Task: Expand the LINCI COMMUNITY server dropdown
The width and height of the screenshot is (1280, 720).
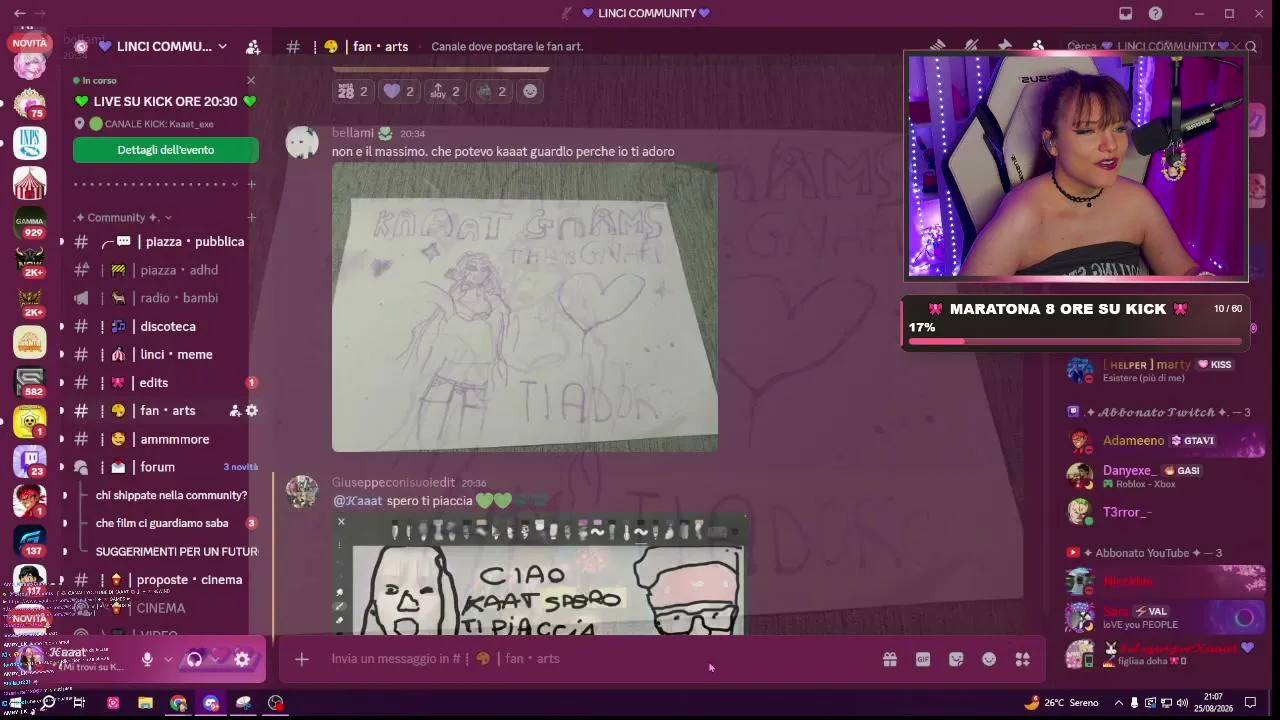Action: coord(222,47)
